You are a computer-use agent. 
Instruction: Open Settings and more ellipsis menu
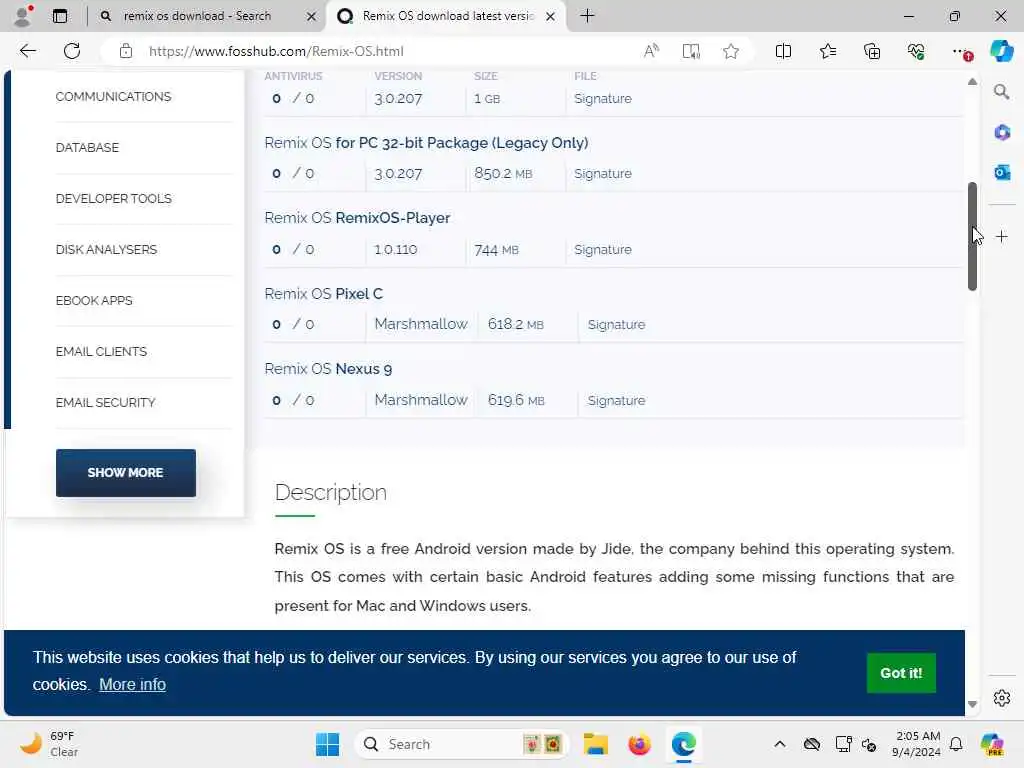click(961, 51)
